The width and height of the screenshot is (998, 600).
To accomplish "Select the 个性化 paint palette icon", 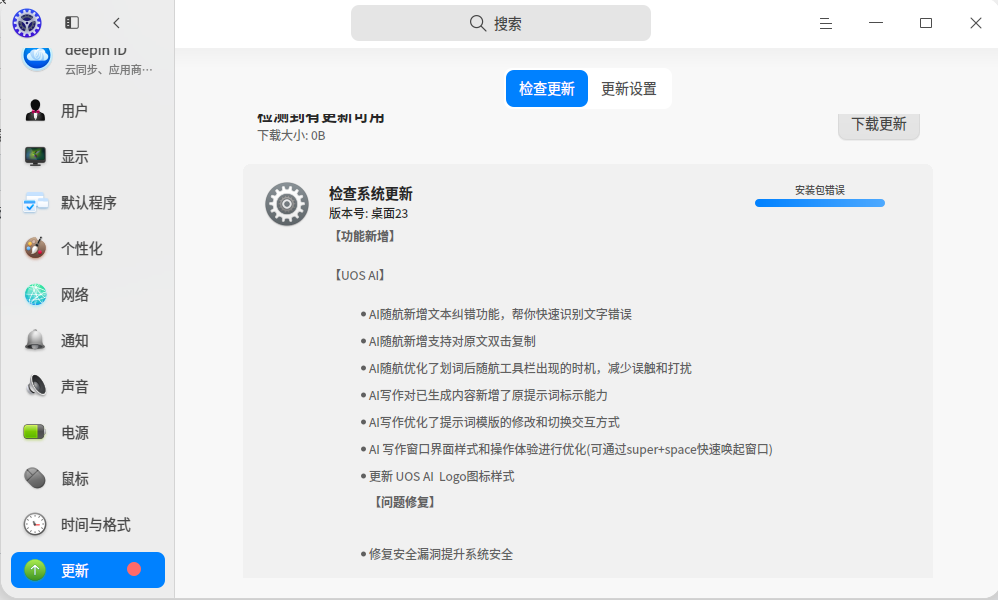I will pos(35,248).
